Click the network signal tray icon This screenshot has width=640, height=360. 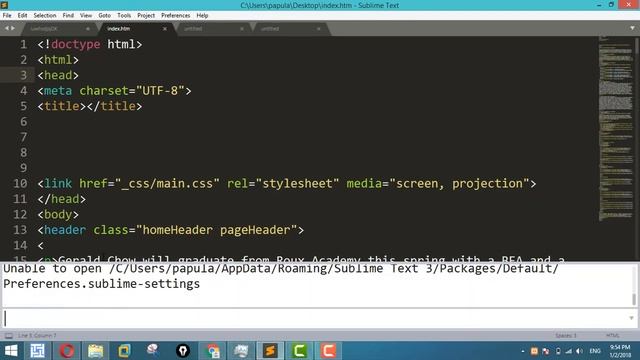tap(569, 351)
